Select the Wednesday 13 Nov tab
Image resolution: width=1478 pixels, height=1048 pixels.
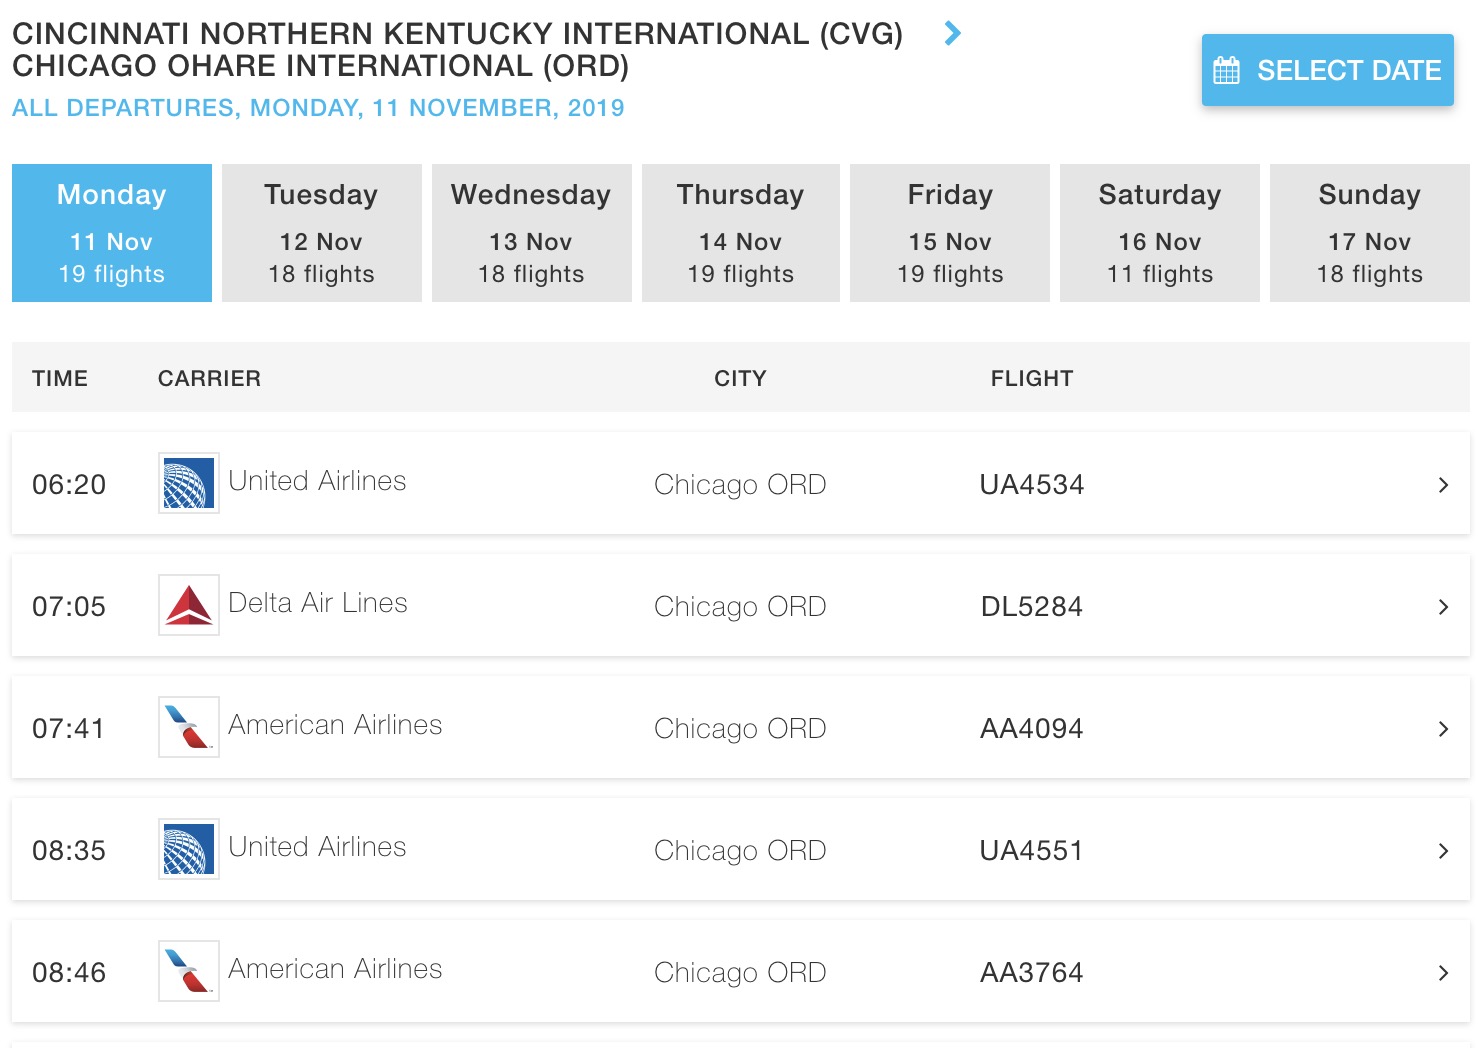coord(531,233)
